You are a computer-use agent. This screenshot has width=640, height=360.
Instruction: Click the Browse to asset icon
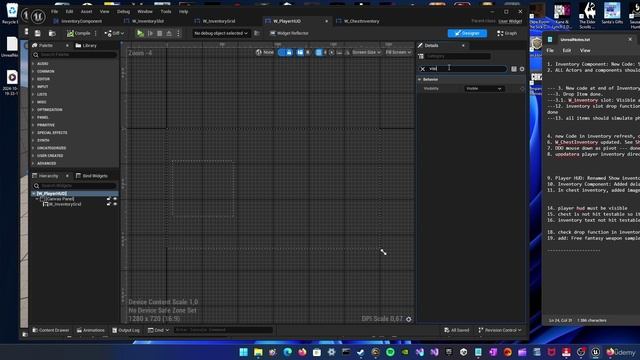tap(52, 33)
